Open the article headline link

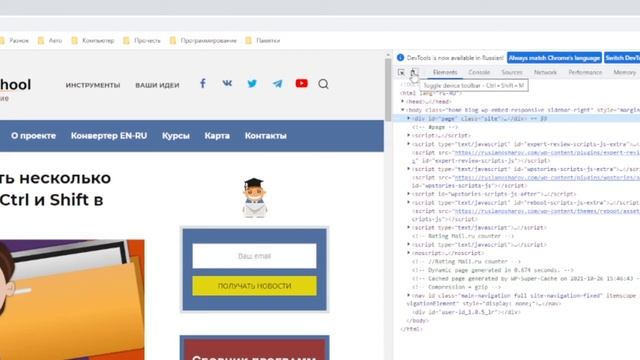(56, 189)
